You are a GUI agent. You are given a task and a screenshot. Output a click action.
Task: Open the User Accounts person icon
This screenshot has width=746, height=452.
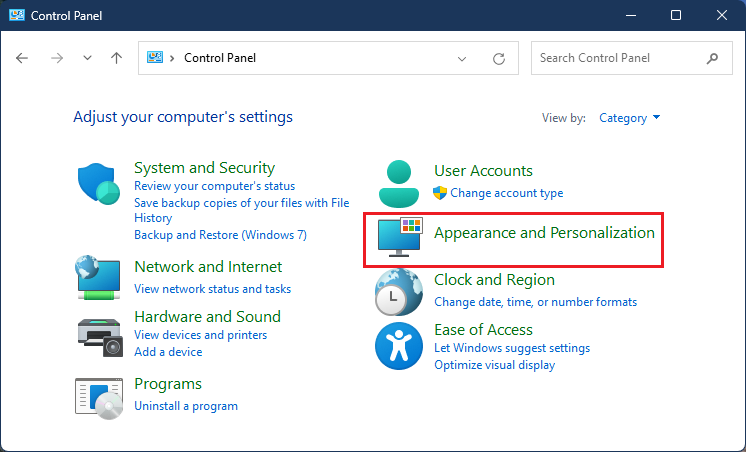pyautogui.click(x=399, y=184)
